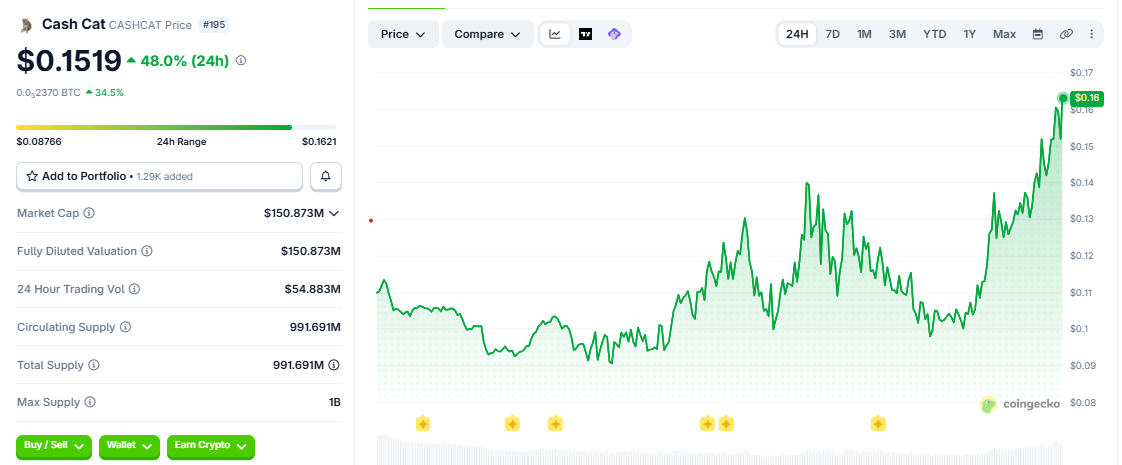Click the $0.08766 range low value
This screenshot has height=465, width=1122.
click(39, 142)
